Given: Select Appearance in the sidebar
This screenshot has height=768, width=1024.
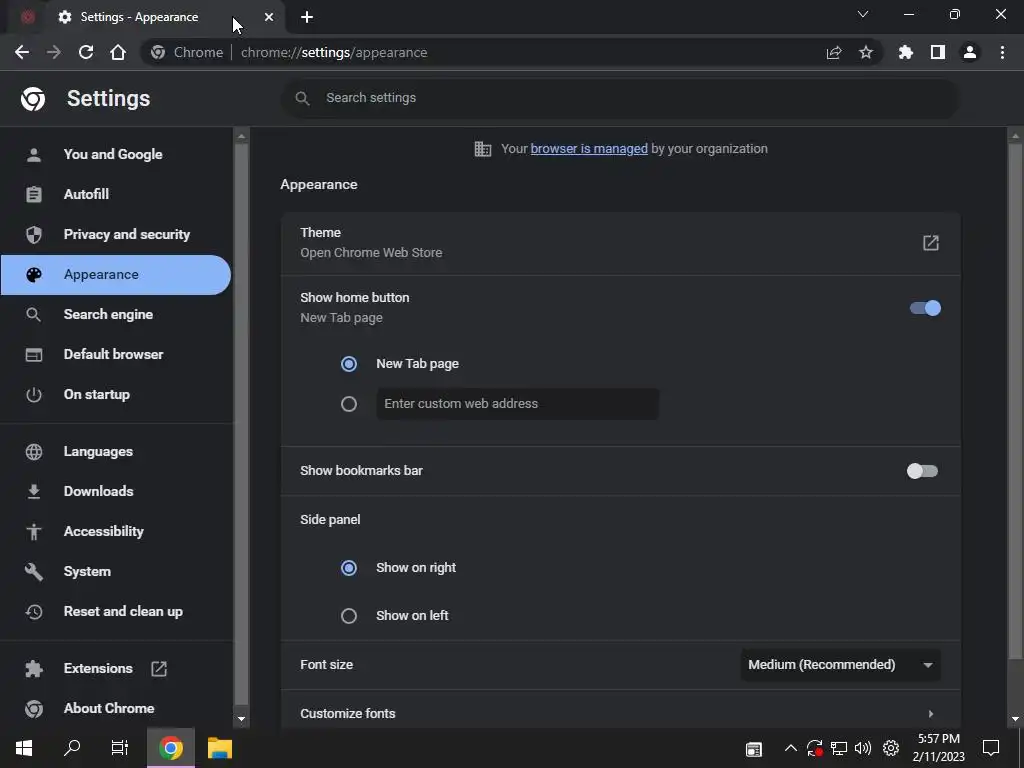Looking at the screenshot, I should [115, 274].
